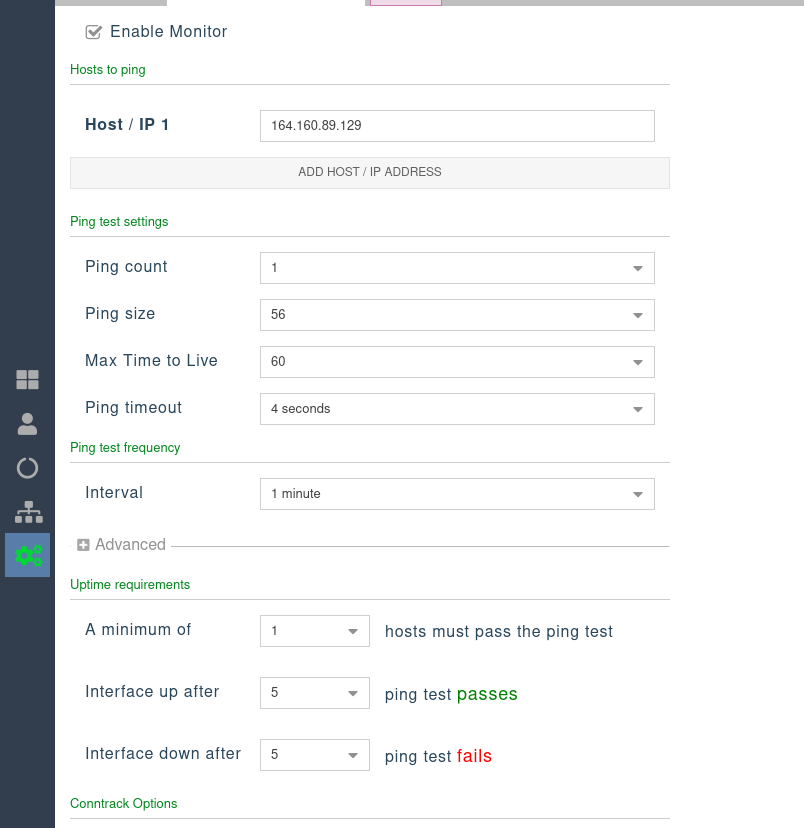
Task: Toggle the Enable Monitor checkbox
Action: point(94,32)
